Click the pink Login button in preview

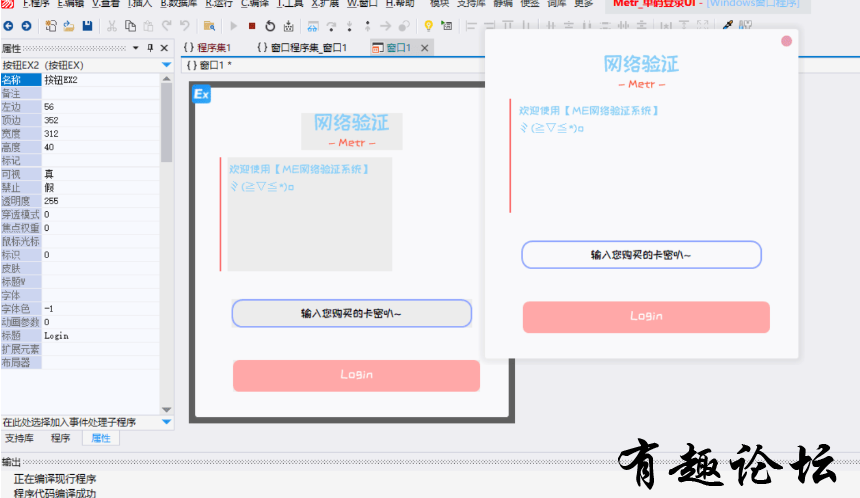click(646, 317)
